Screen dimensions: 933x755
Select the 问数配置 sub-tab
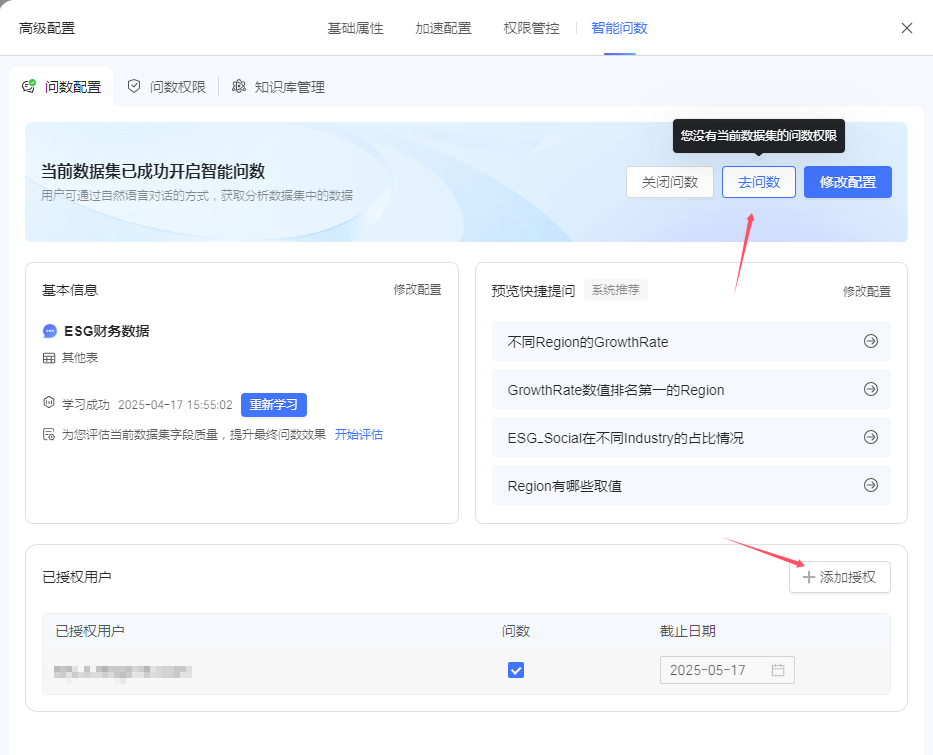coord(61,87)
